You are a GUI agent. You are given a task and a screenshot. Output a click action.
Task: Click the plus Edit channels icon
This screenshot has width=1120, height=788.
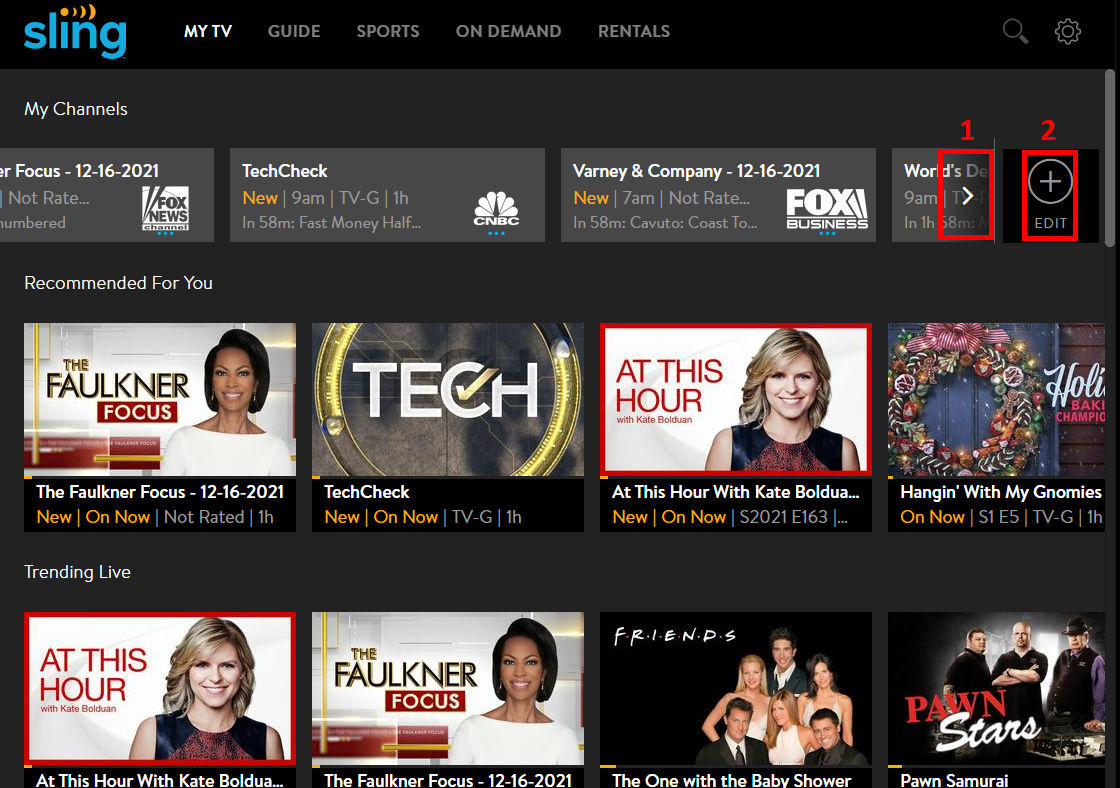(x=1050, y=183)
